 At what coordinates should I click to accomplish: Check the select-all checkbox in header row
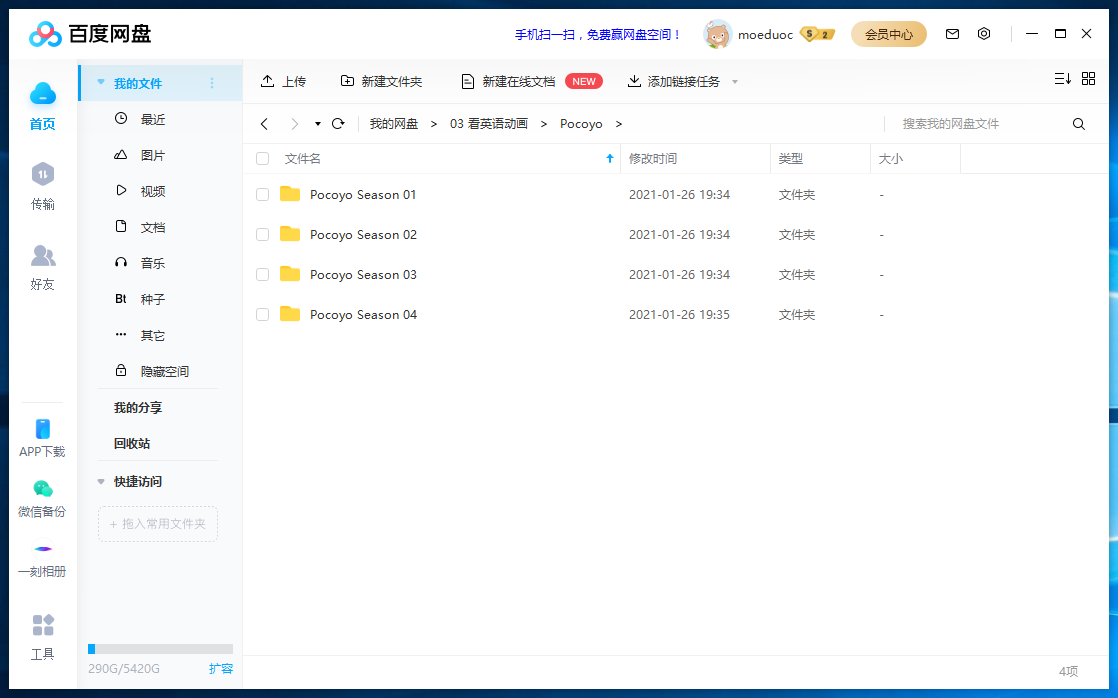click(x=262, y=158)
